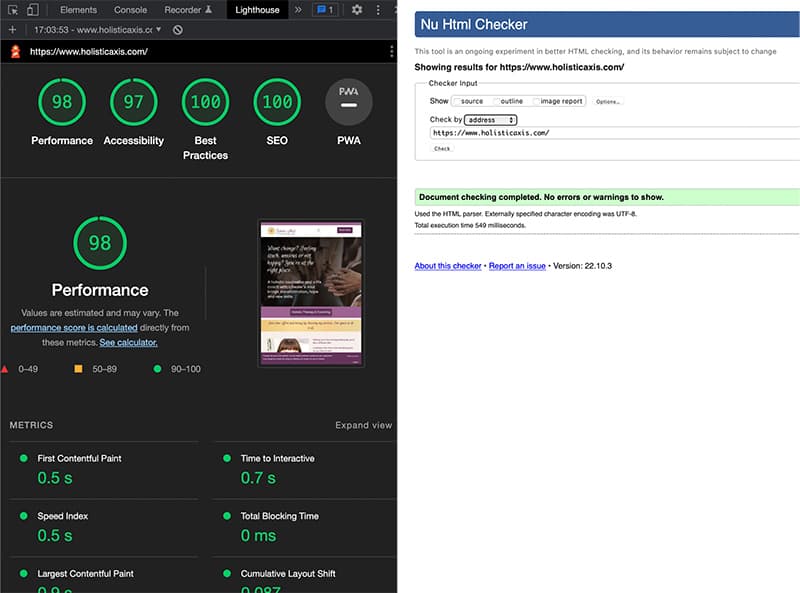The image size is (800, 593).
Task: Open Lighthouse report tools three-dot menu
Action: (x=391, y=51)
